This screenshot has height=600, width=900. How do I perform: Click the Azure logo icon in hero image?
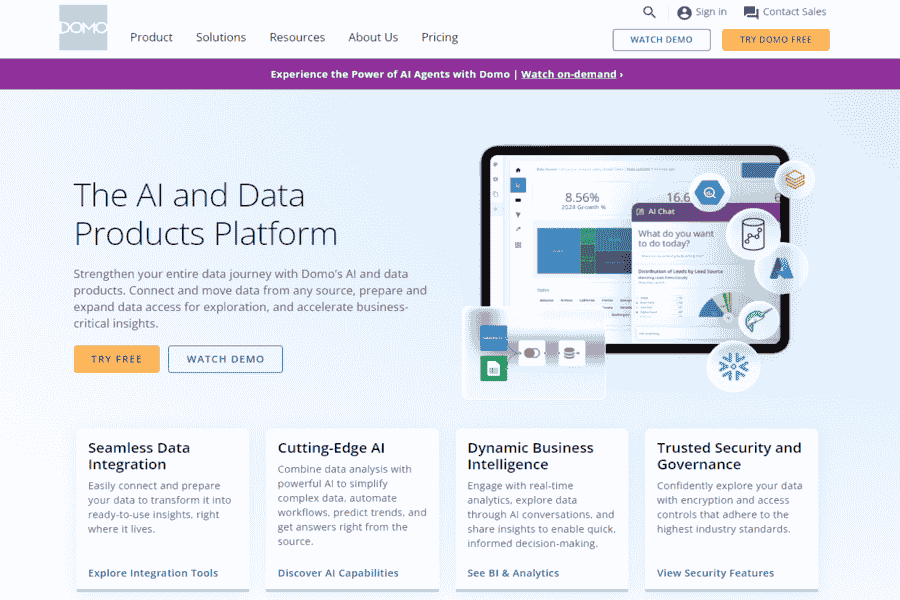tap(781, 268)
